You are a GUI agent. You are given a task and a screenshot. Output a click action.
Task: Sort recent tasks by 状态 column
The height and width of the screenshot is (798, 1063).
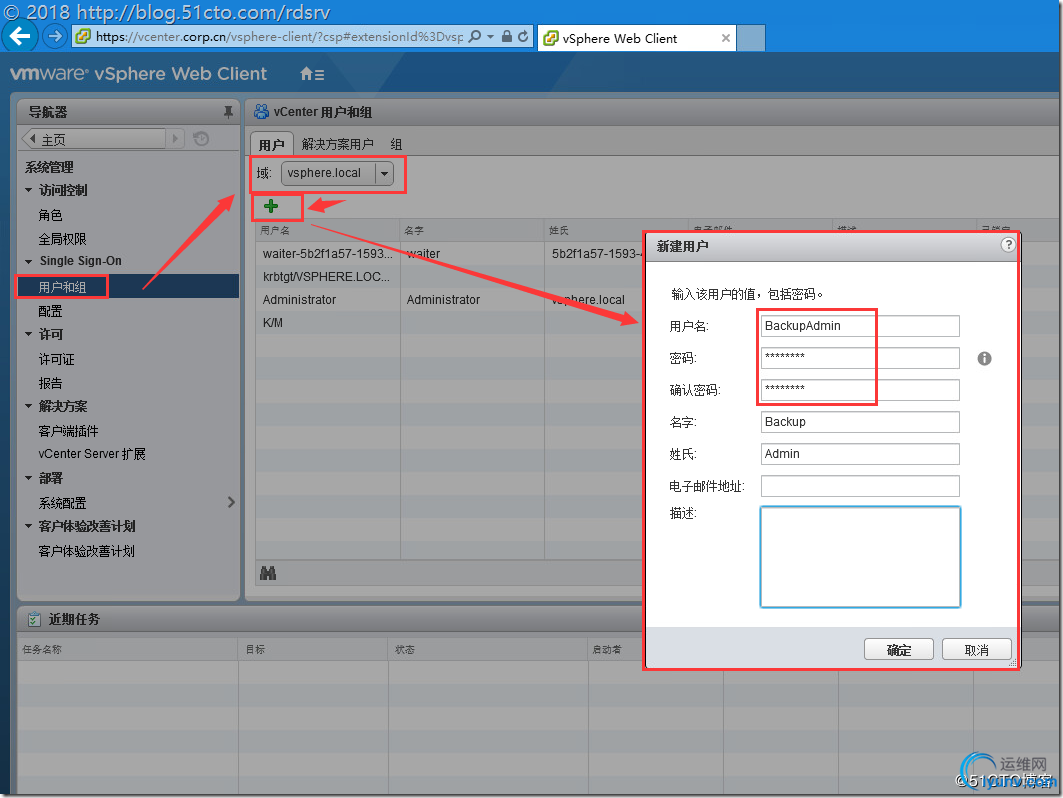(x=489, y=650)
